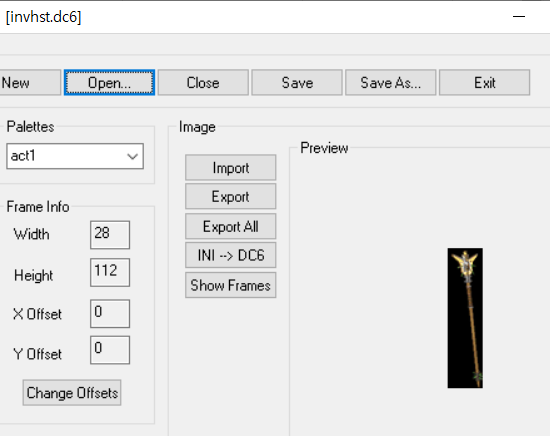Click the Width label

[x=32, y=234]
